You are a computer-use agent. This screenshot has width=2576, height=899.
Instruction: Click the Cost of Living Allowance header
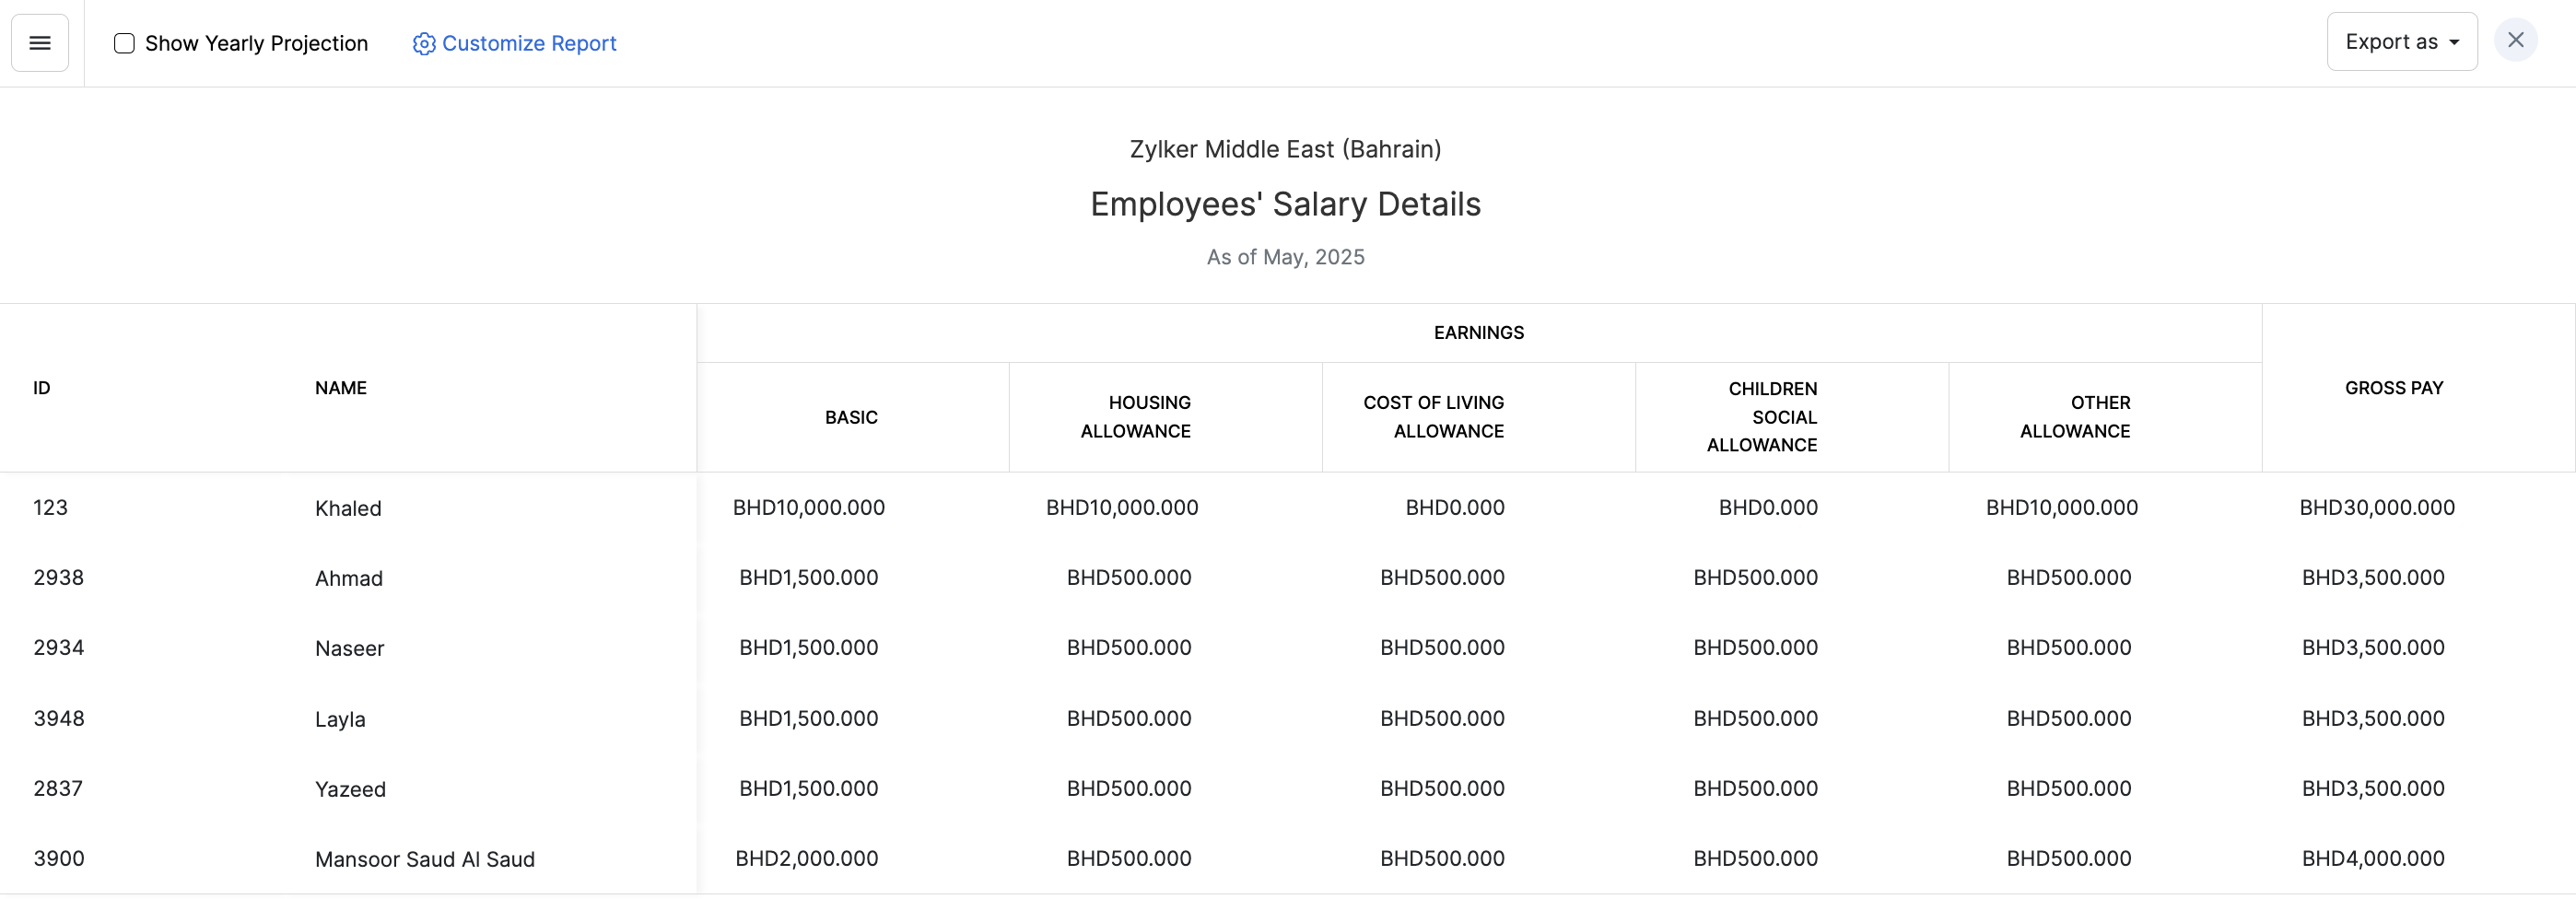pos(1433,417)
